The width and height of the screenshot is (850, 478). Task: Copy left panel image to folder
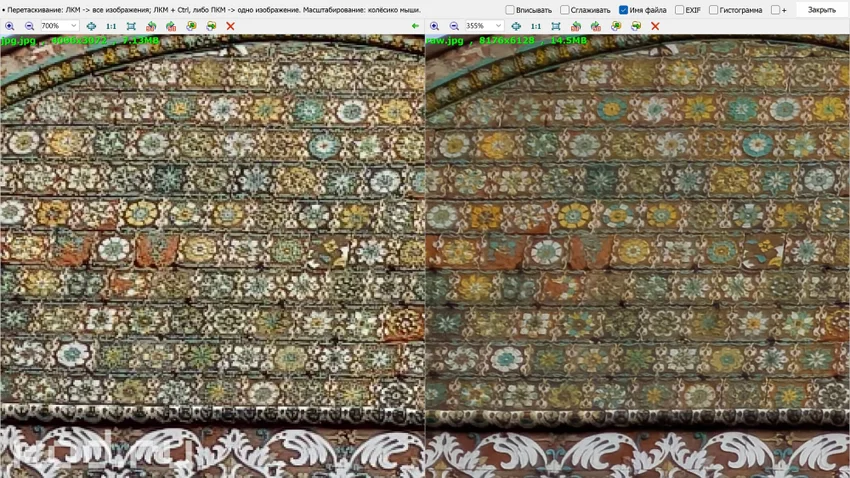191,26
